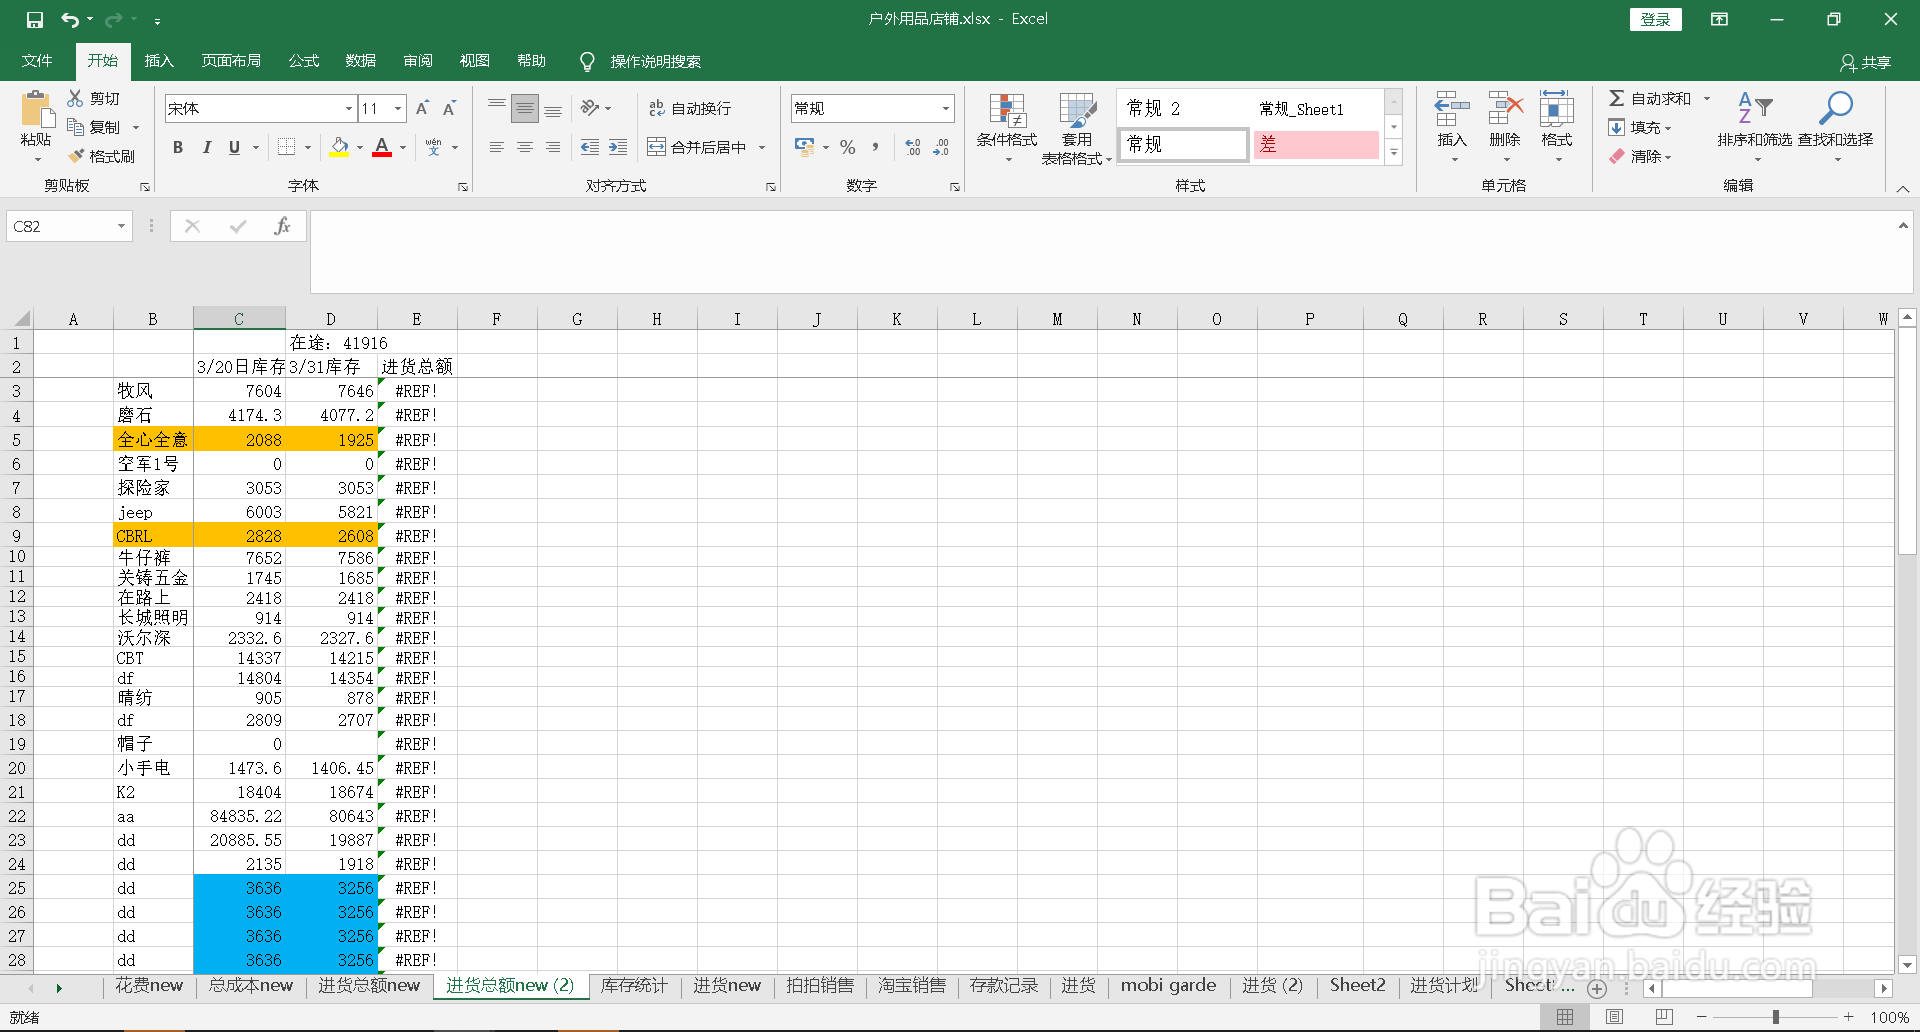
Task: Open Merge and Center dropdown arrow
Action: (762, 148)
